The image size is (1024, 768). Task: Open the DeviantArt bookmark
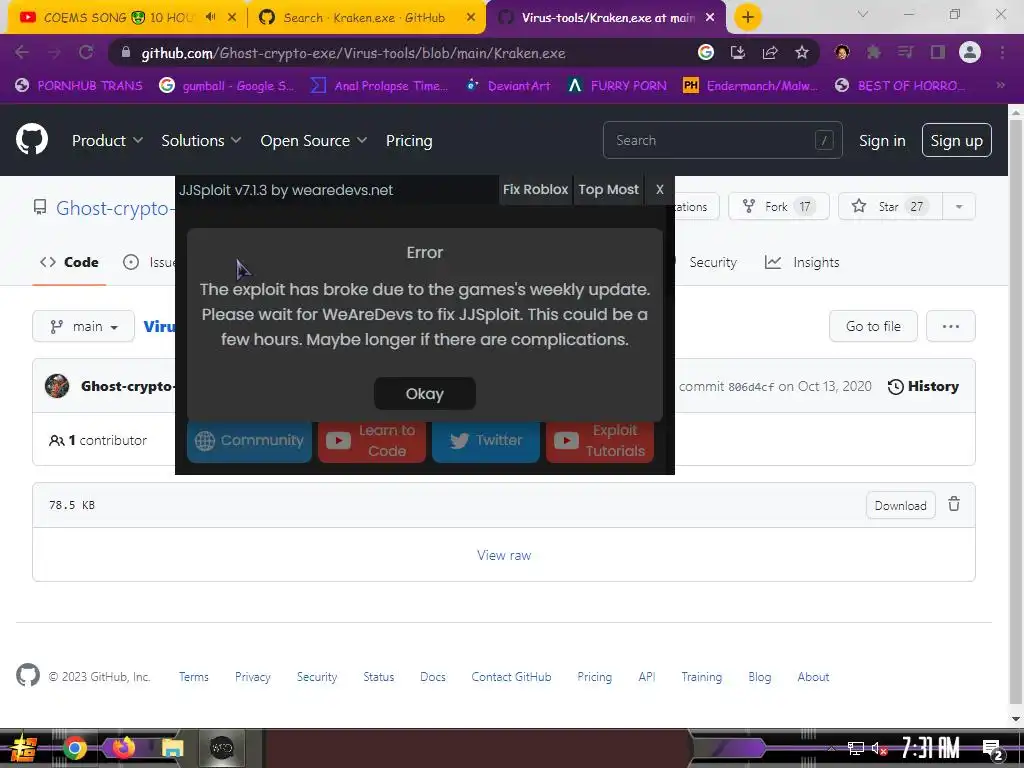(x=507, y=85)
